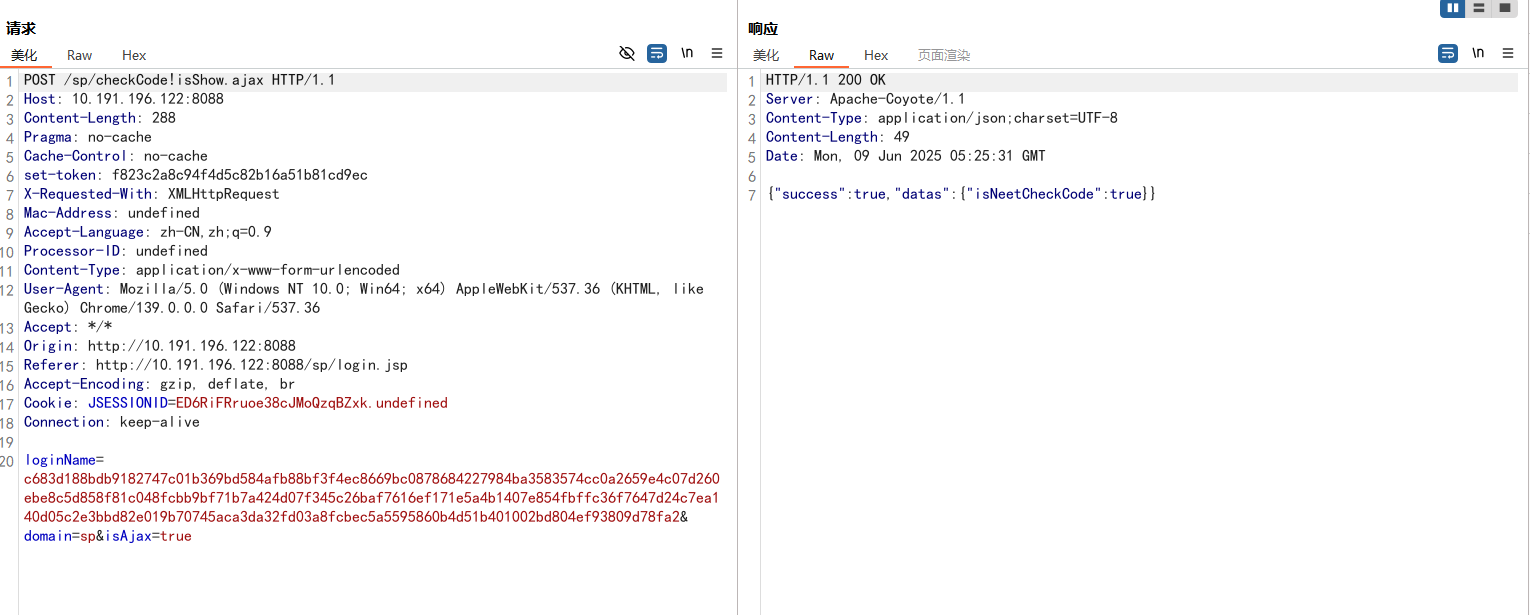This screenshot has height=615, width=1530.
Task: Click the 响应 panel heading
Action: tap(763, 29)
